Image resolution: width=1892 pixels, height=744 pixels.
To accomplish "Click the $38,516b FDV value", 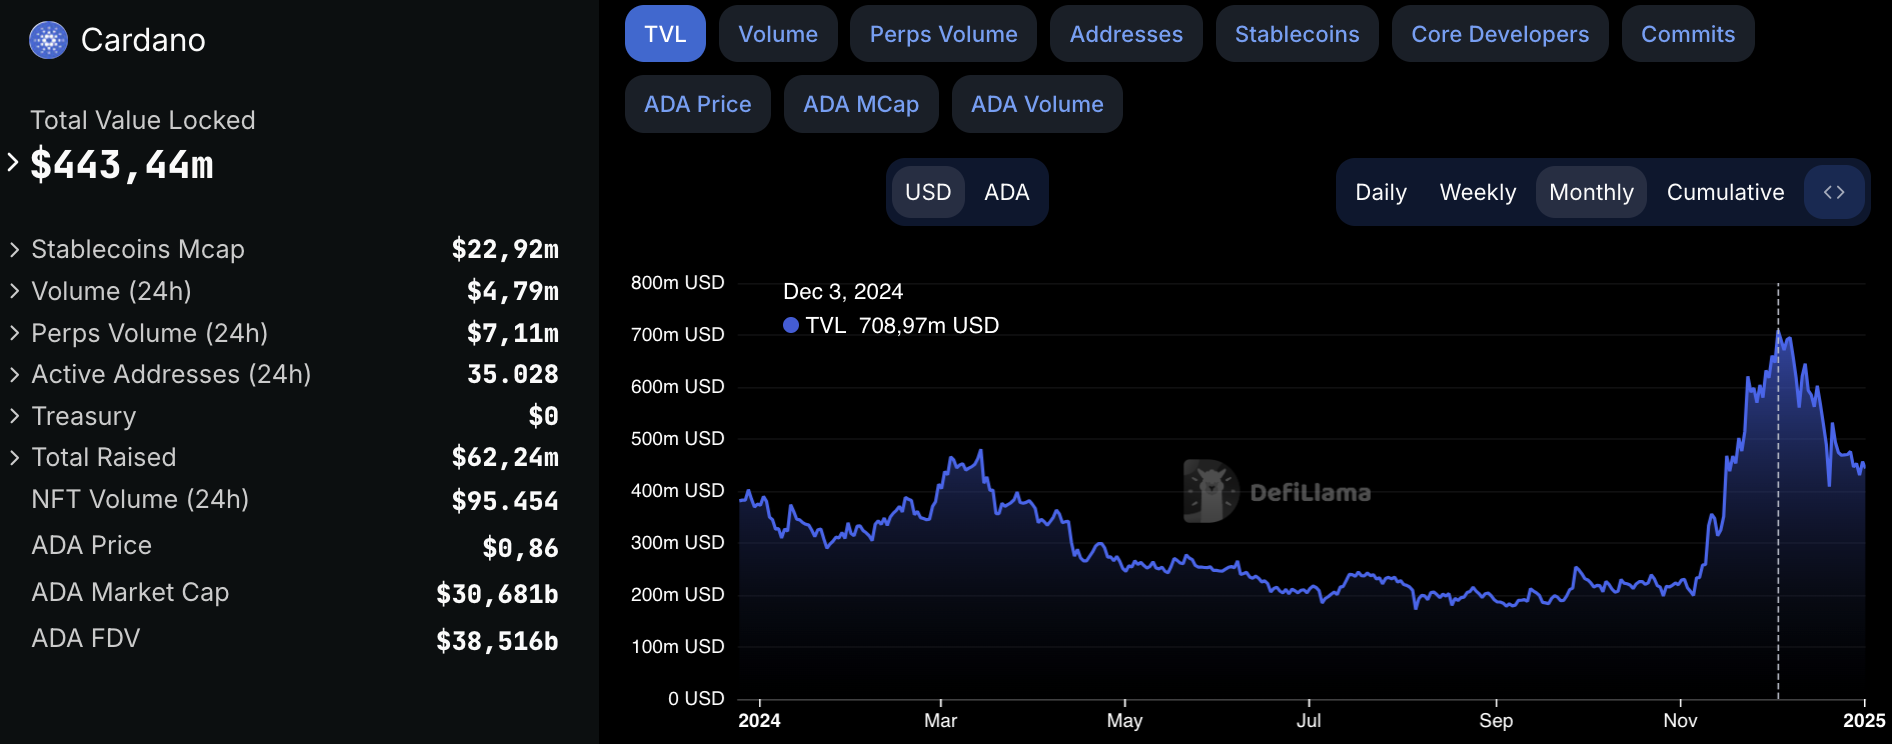I will tap(497, 641).
